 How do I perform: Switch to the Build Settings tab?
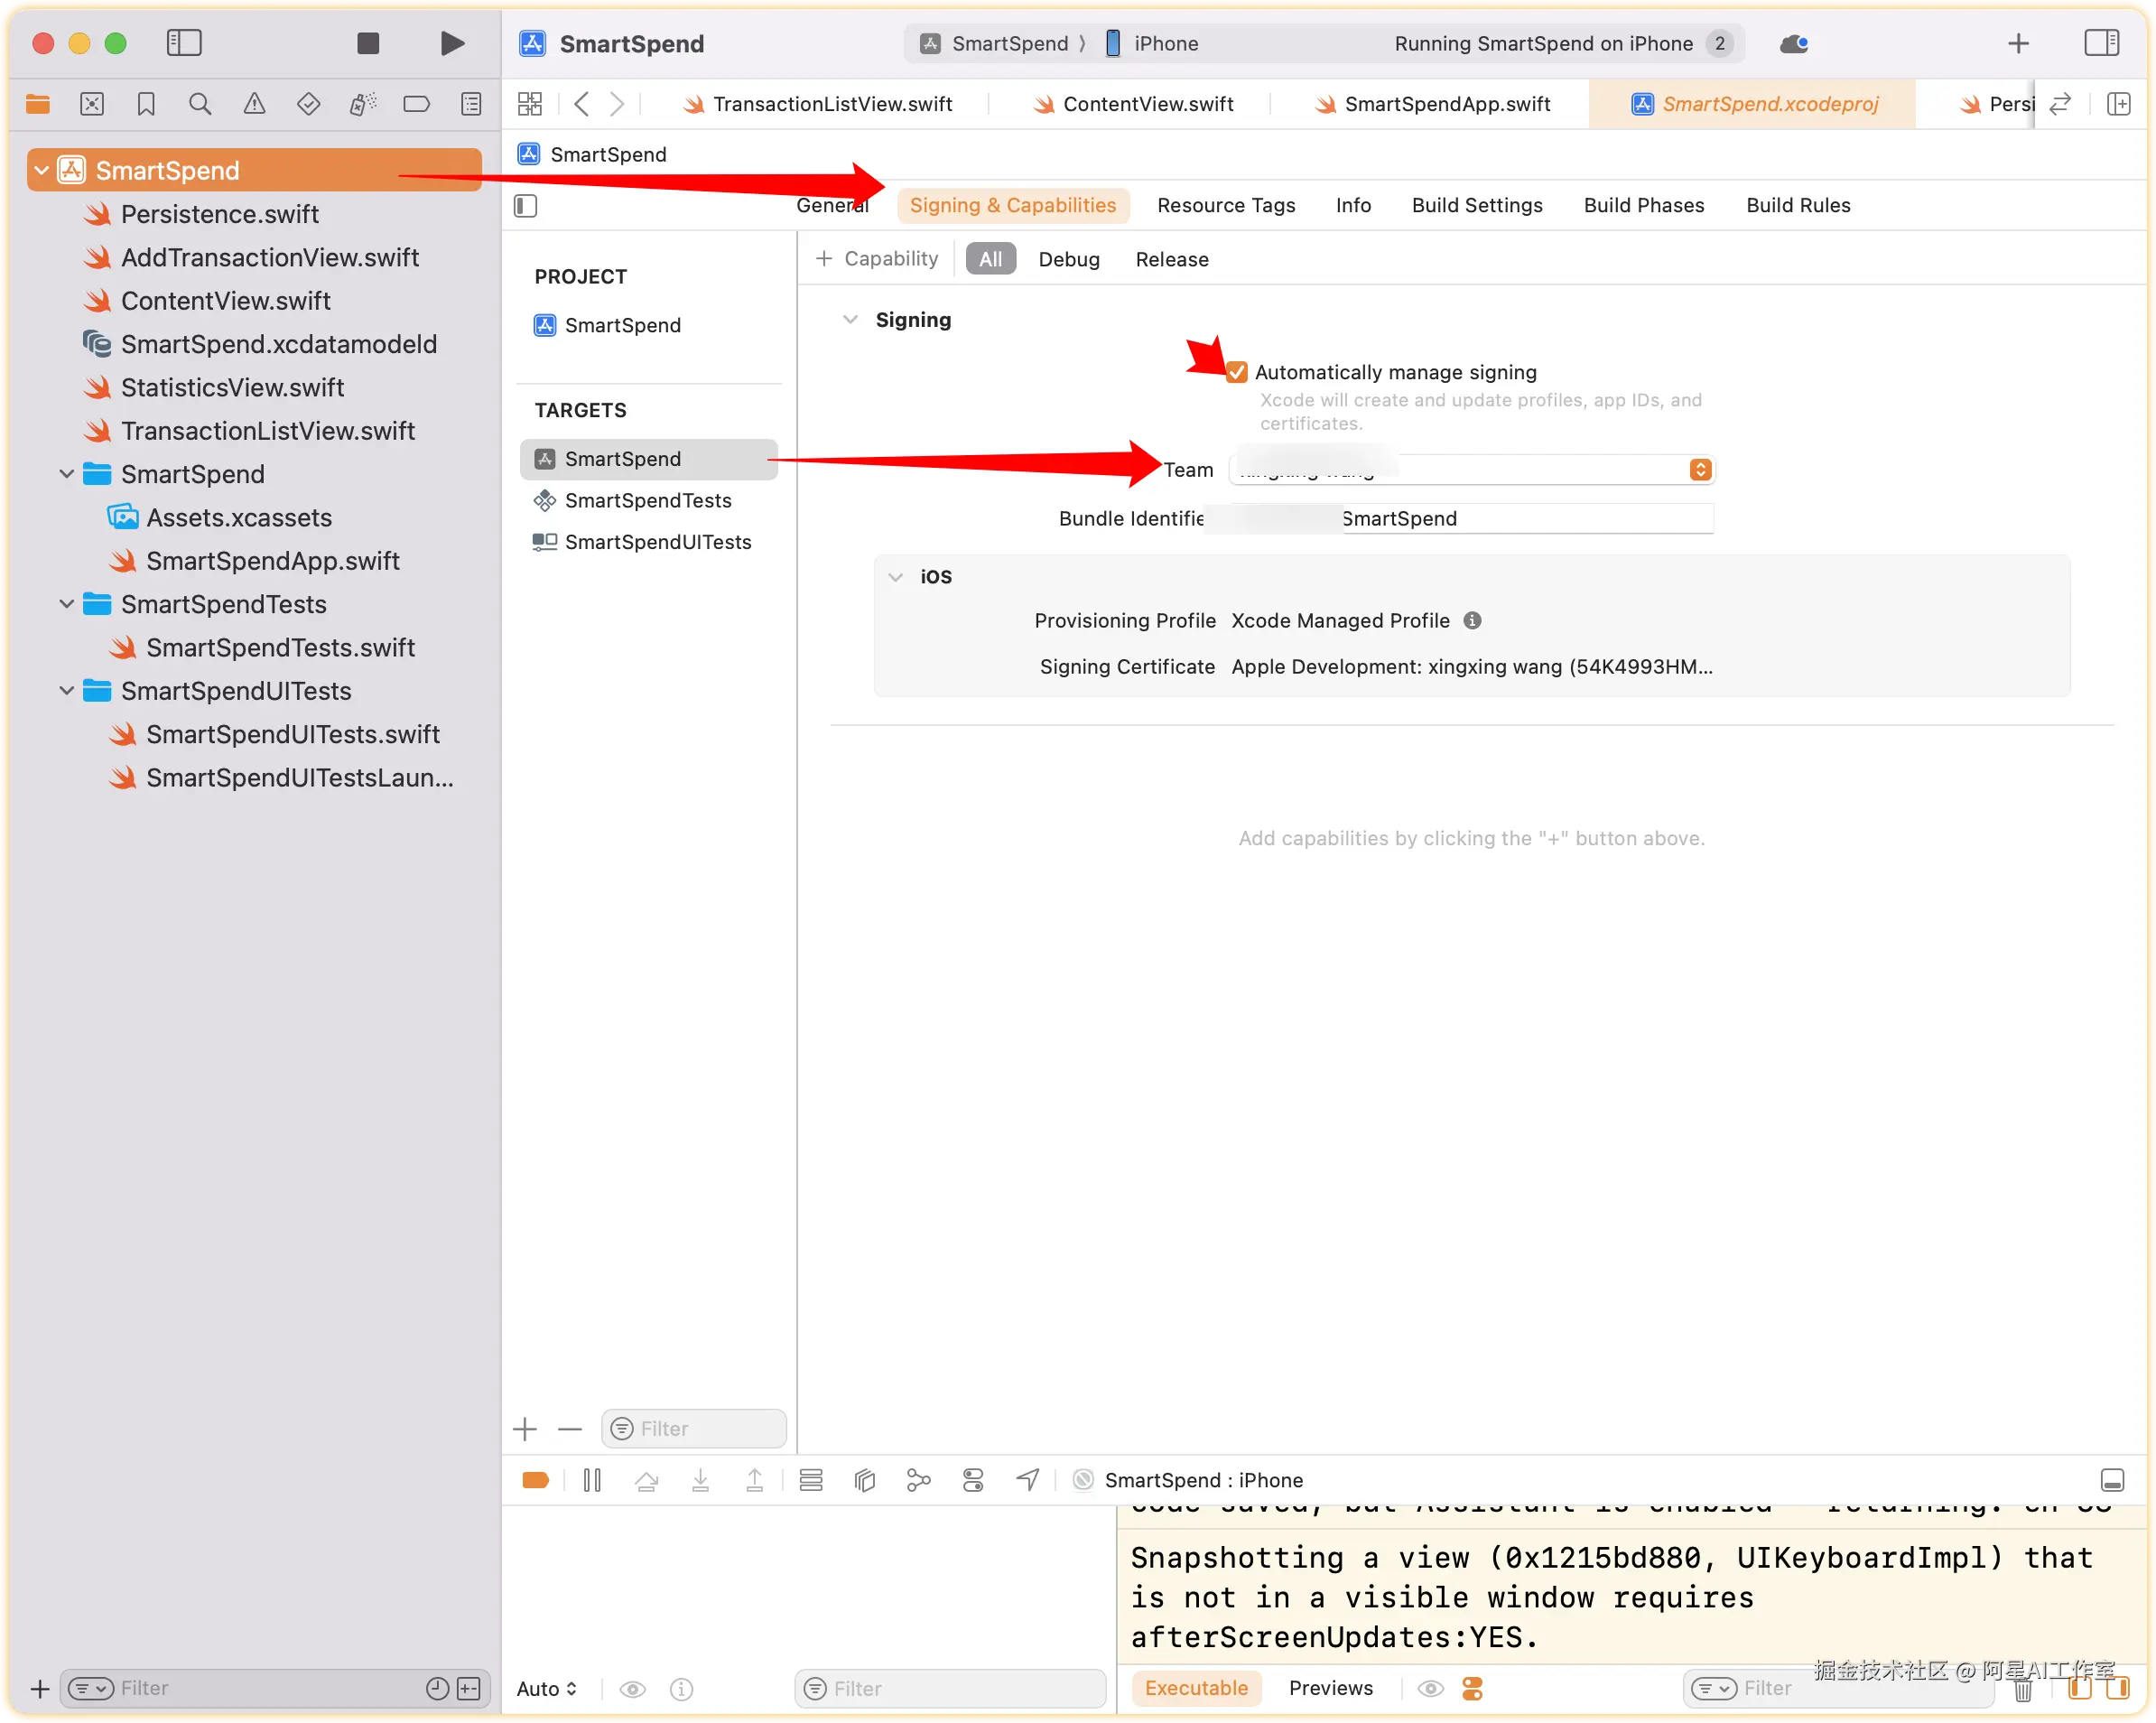1476,205
